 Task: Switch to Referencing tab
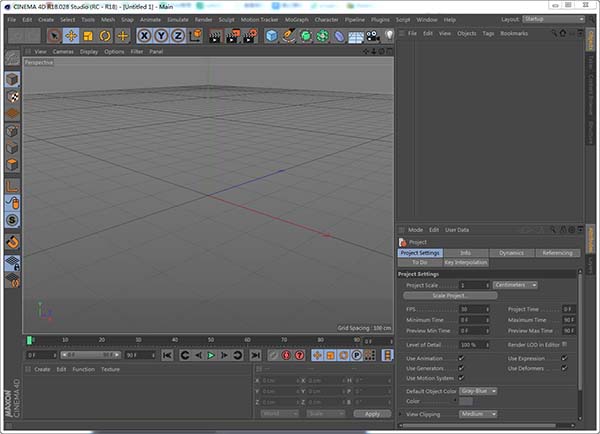[558, 253]
